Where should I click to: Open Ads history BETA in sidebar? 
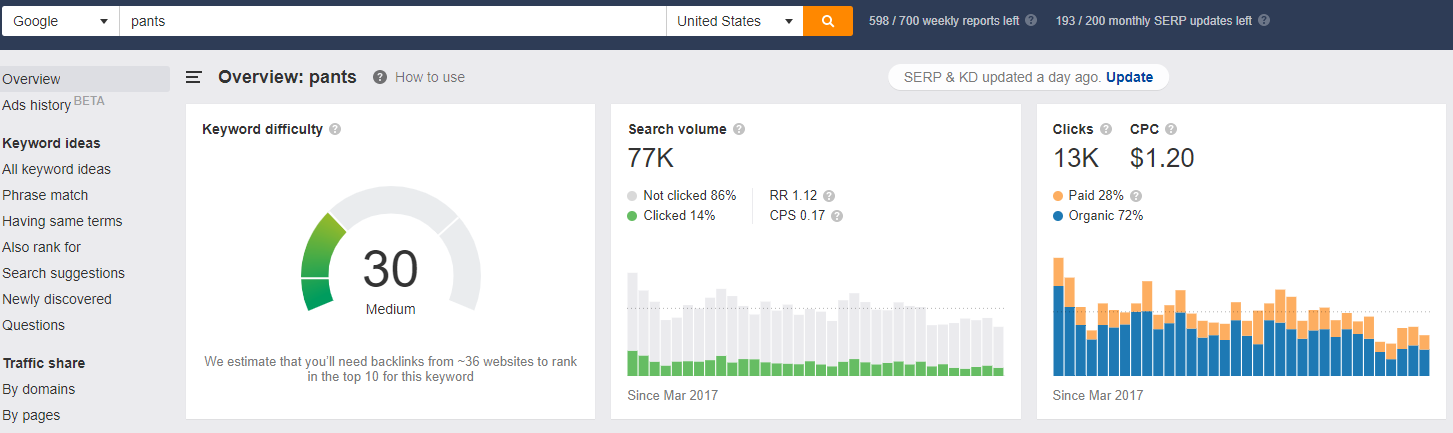point(53,104)
